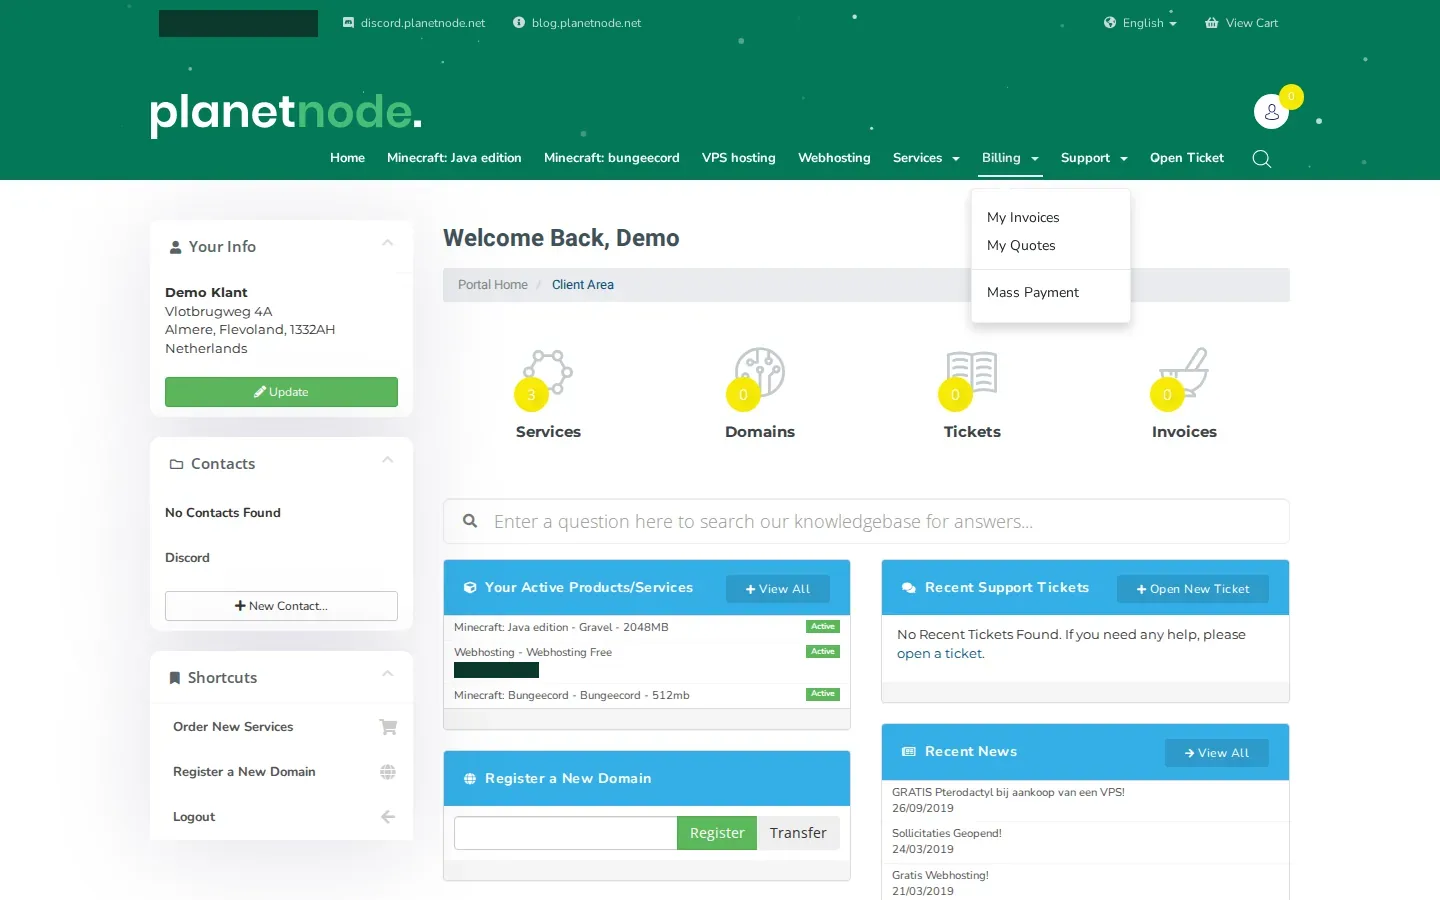Click the globe icon beside Register a New Domain

coord(388,772)
